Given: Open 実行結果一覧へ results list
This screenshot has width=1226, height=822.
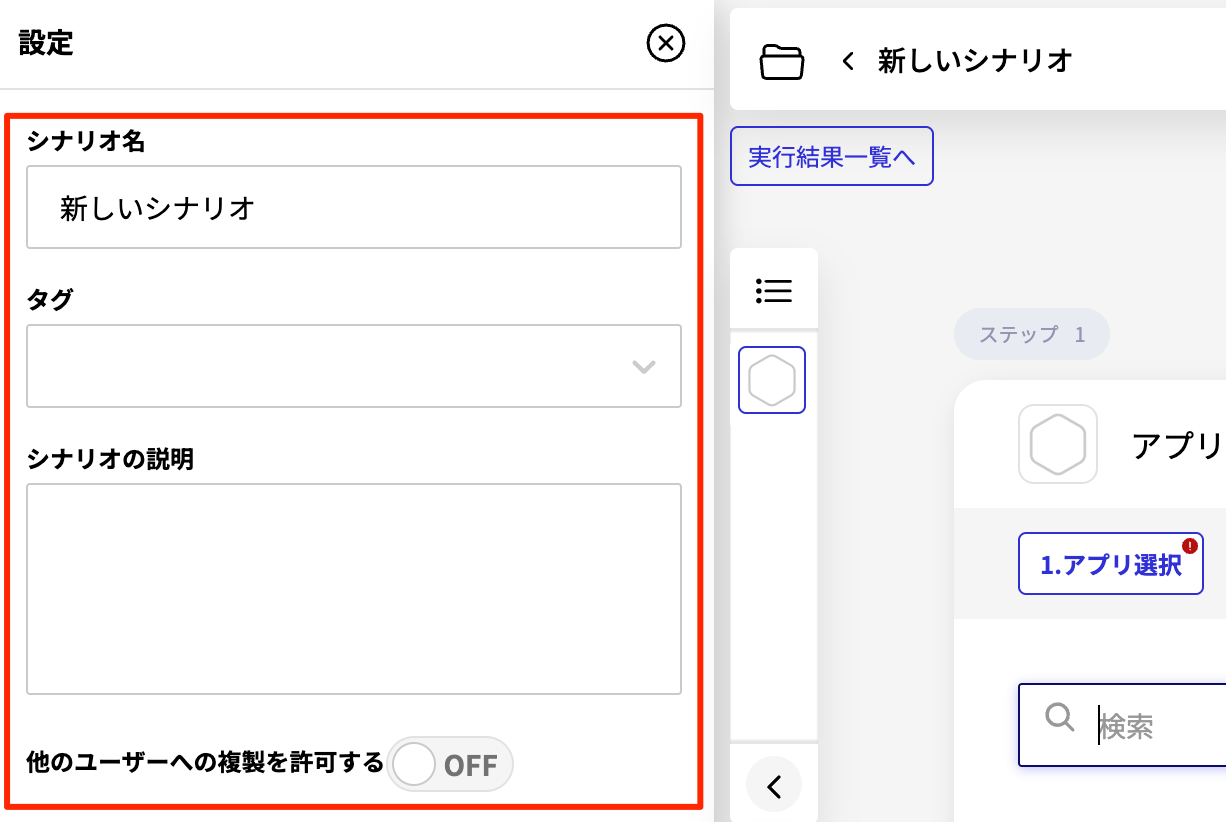Looking at the screenshot, I should coord(832,156).
